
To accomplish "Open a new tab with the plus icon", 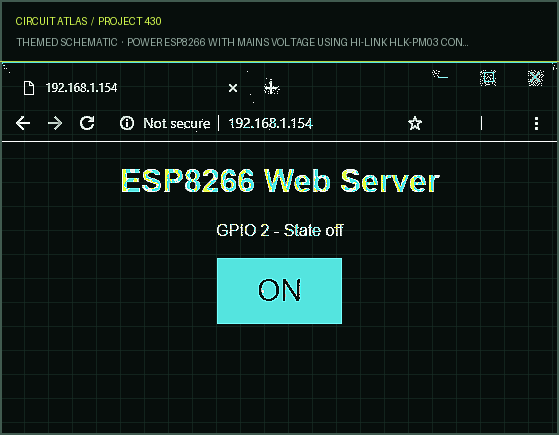I will 272,87.
